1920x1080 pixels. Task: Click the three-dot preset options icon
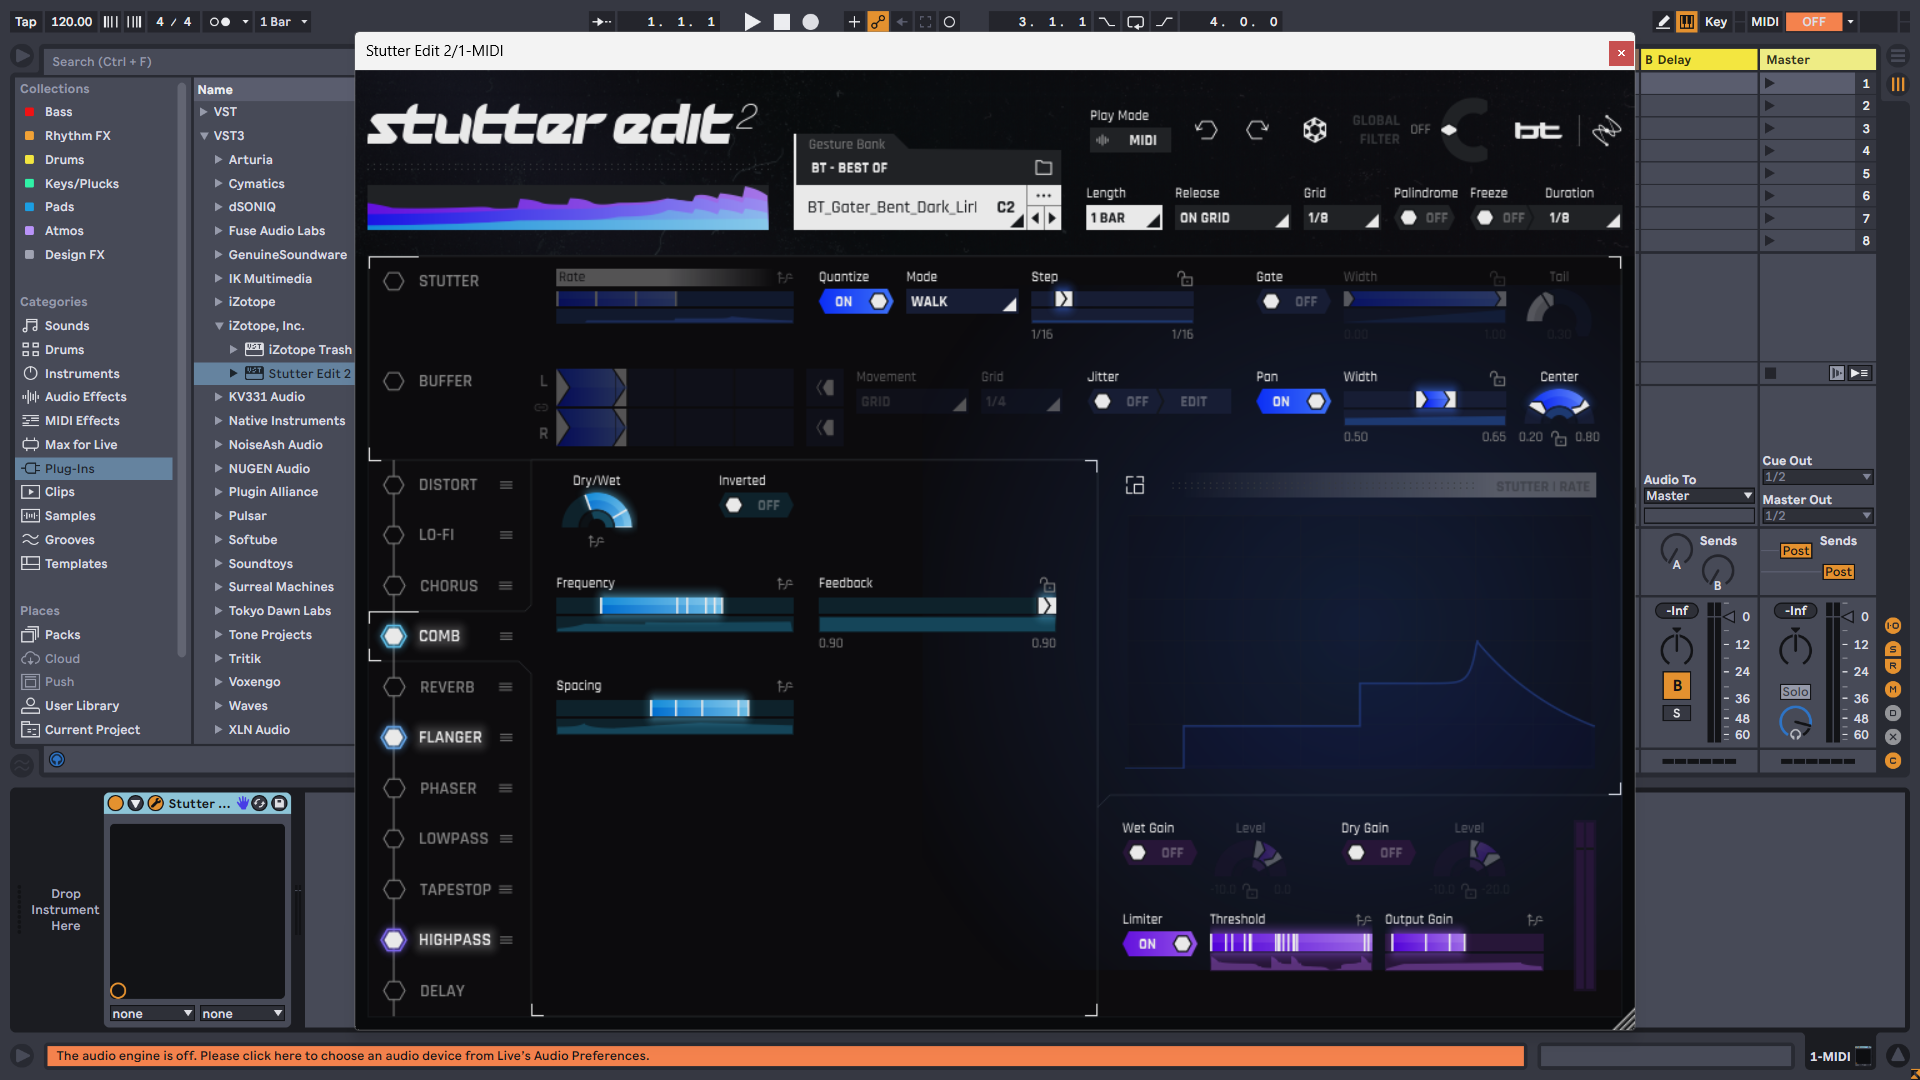(1043, 195)
